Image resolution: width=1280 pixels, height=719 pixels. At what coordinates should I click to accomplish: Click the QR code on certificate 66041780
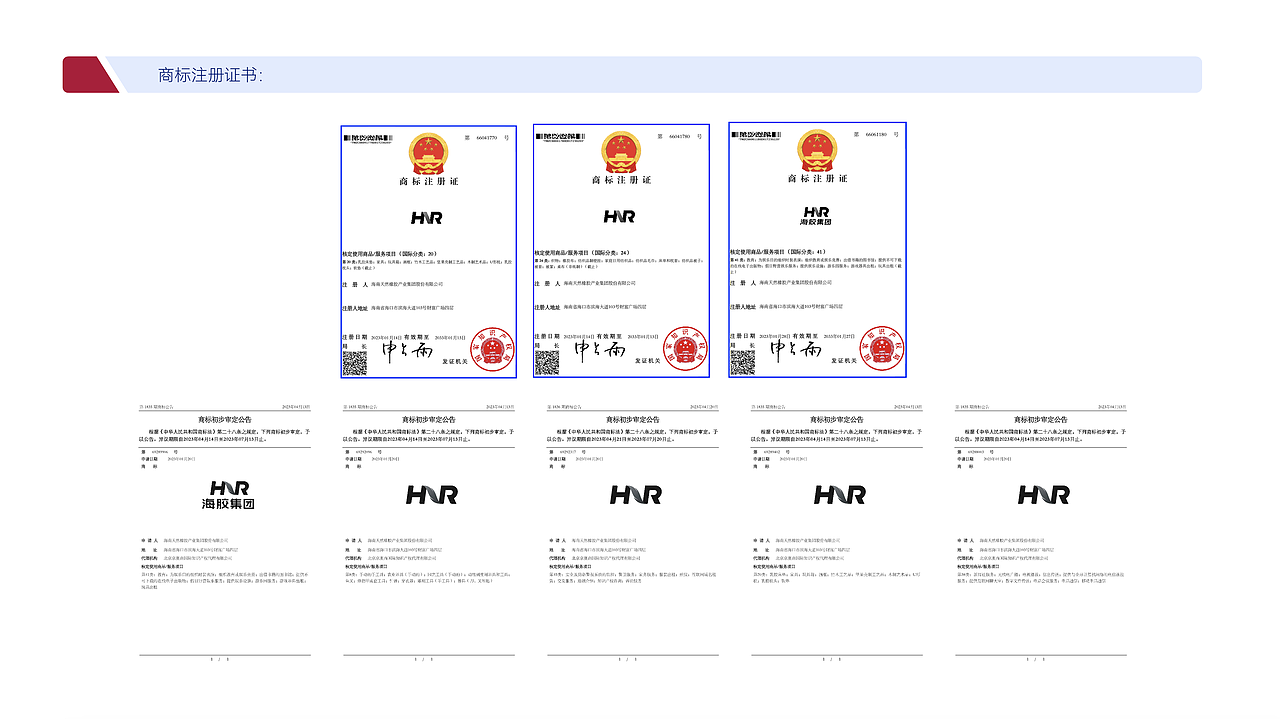click(546, 361)
